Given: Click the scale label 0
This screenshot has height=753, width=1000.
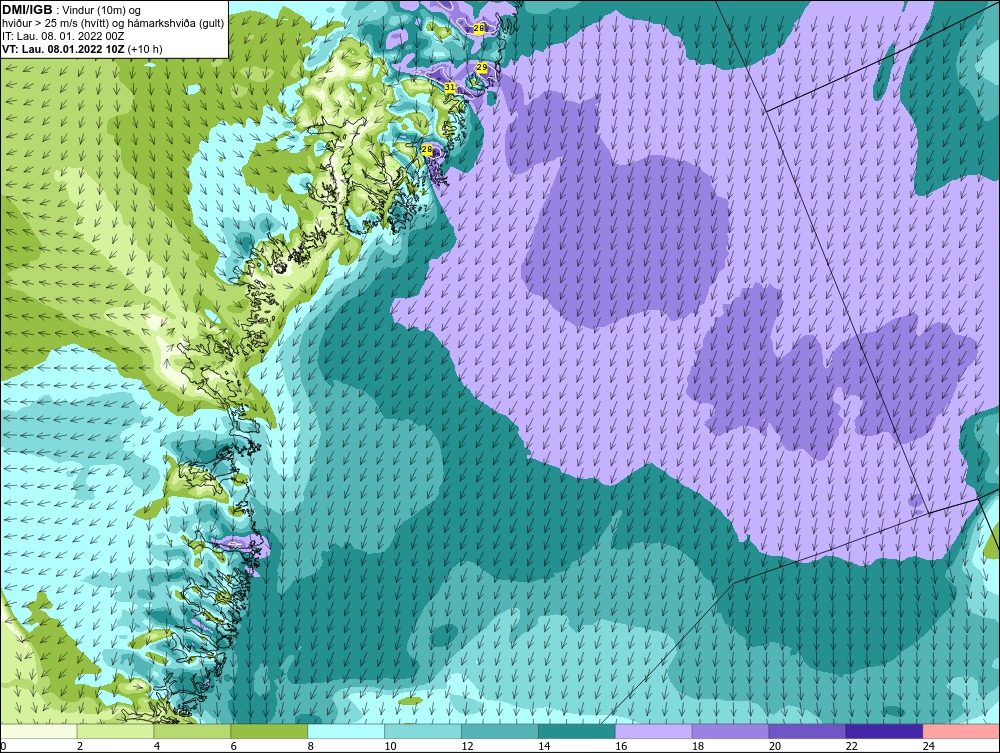Looking at the screenshot, I should click(3, 746).
